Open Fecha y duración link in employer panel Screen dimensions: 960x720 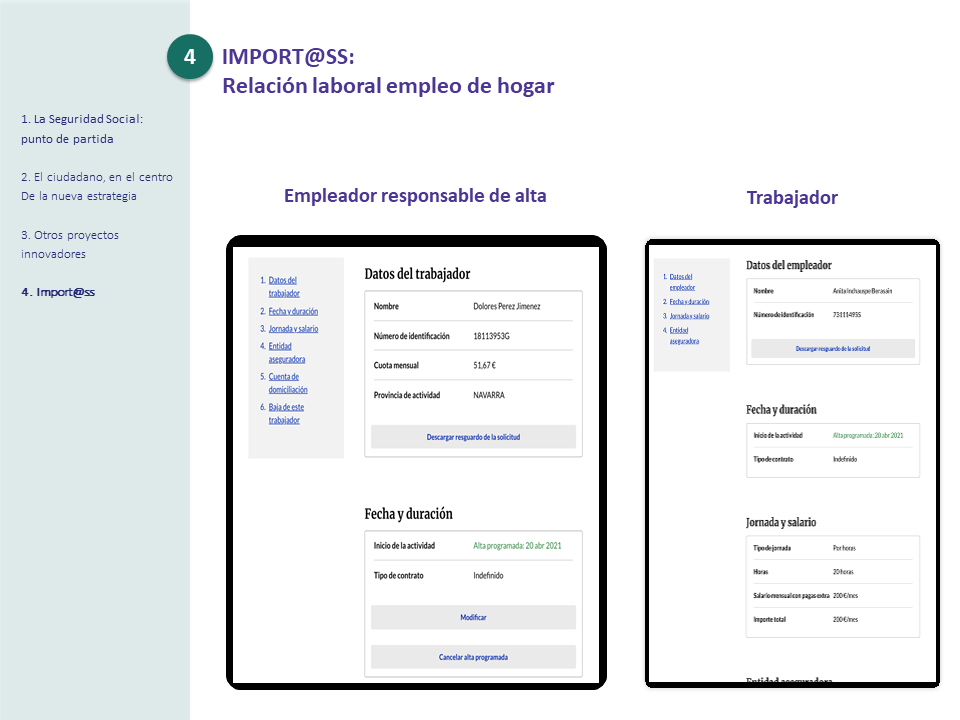point(293,311)
